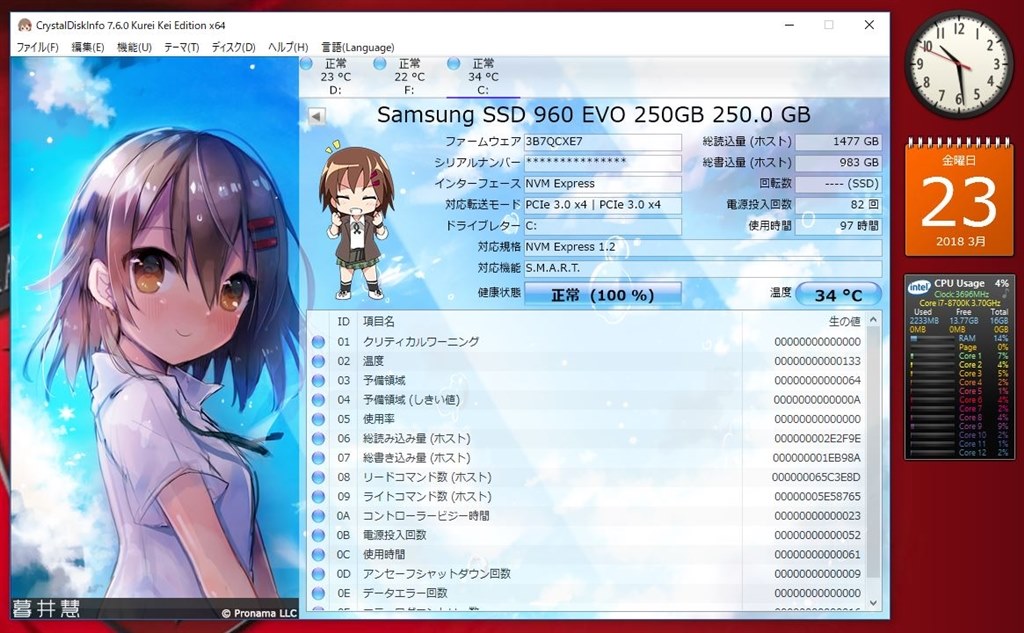Click the SMART list vertical scrollbar thumb
1024x633 pixels.
873,452
